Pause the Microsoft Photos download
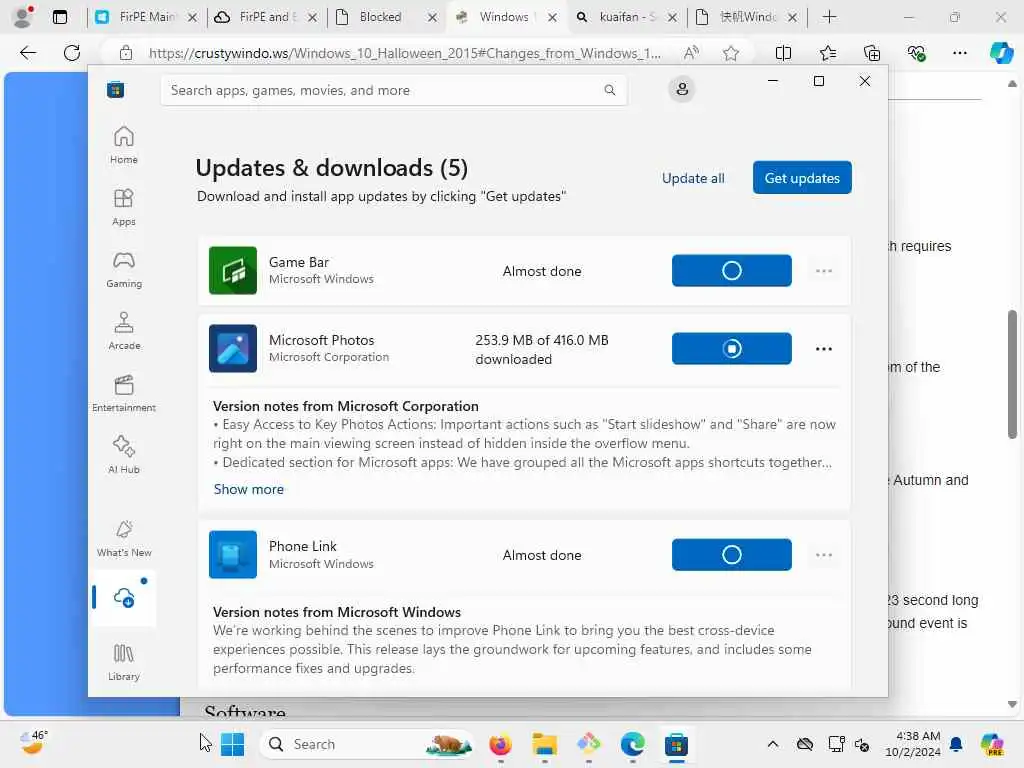This screenshot has width=1024, height=768. click(x=731, y=349)
